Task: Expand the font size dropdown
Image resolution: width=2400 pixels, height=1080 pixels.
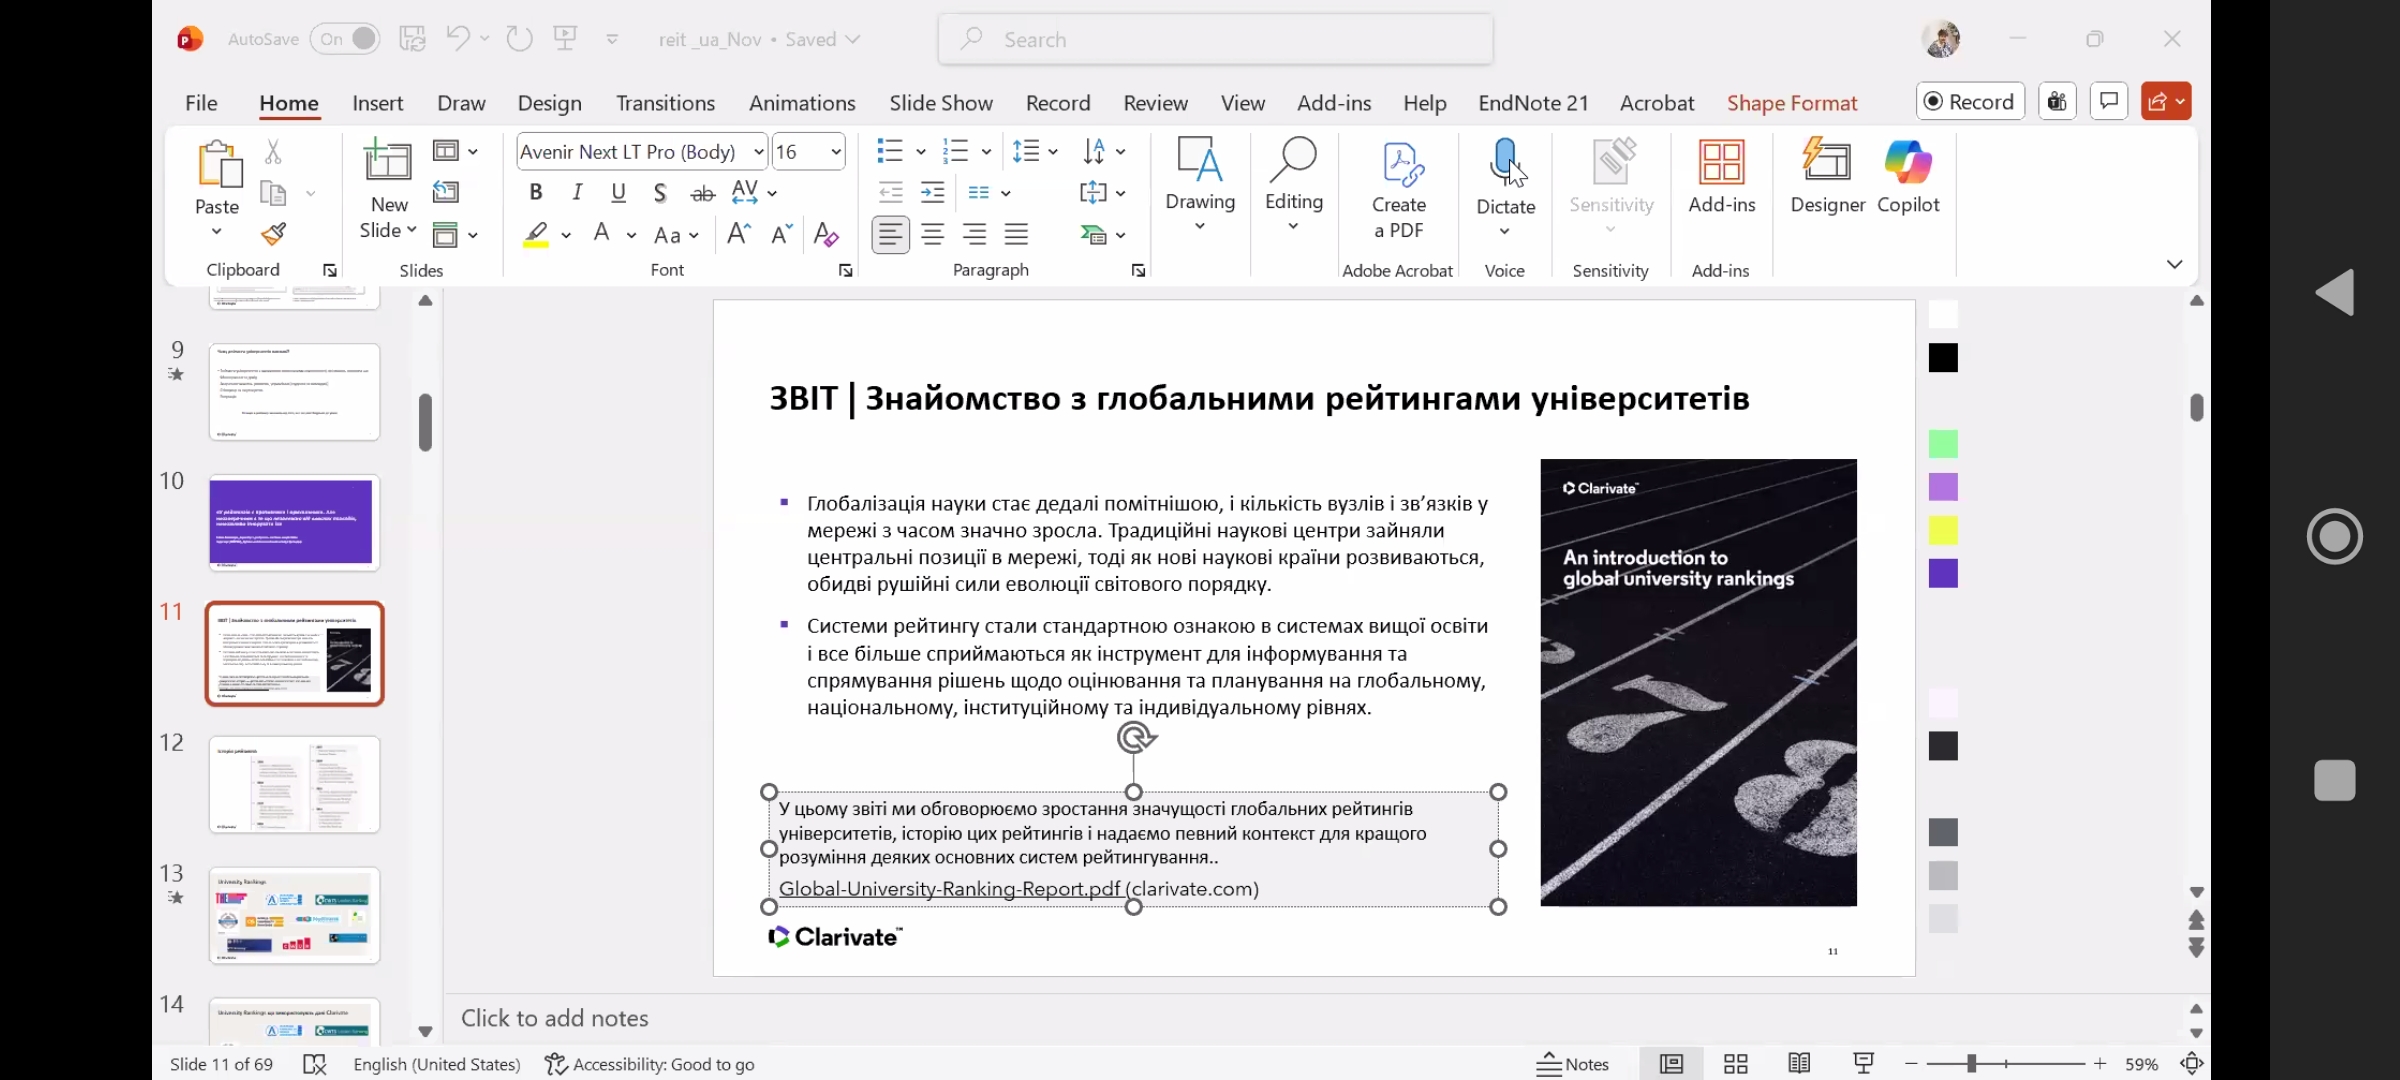Action: coord(836,152)
